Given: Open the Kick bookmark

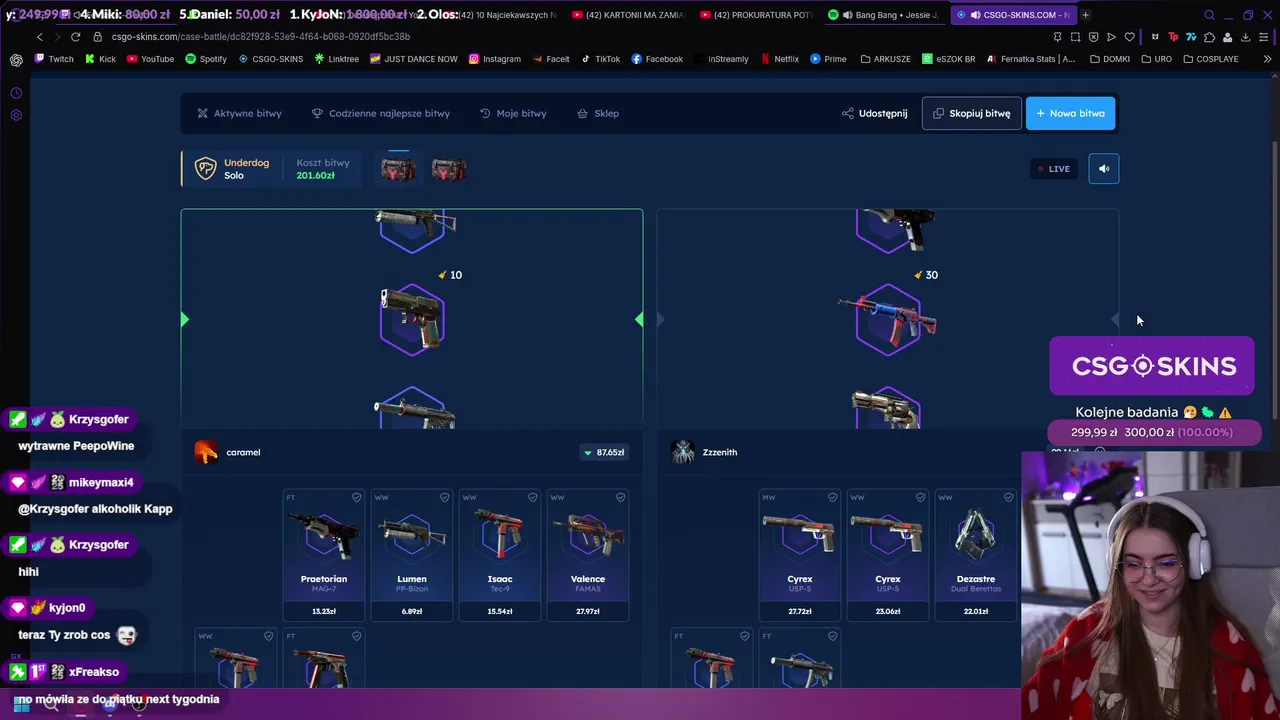Looking at the screenshot, I should [101, 59].
